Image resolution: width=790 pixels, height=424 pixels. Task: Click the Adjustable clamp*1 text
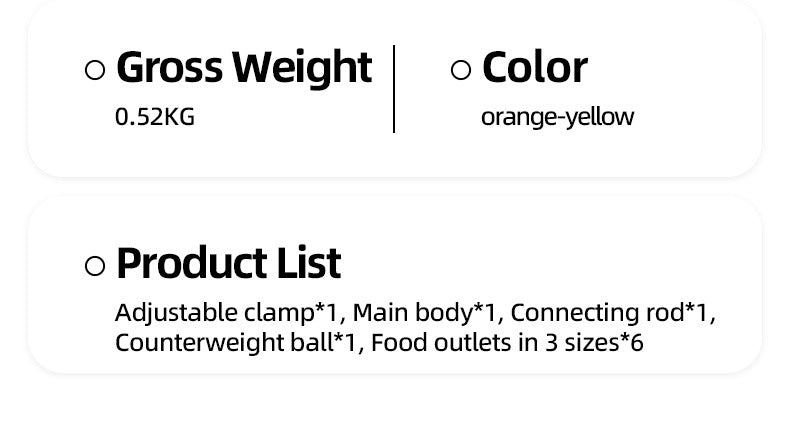tap(226, 313)
